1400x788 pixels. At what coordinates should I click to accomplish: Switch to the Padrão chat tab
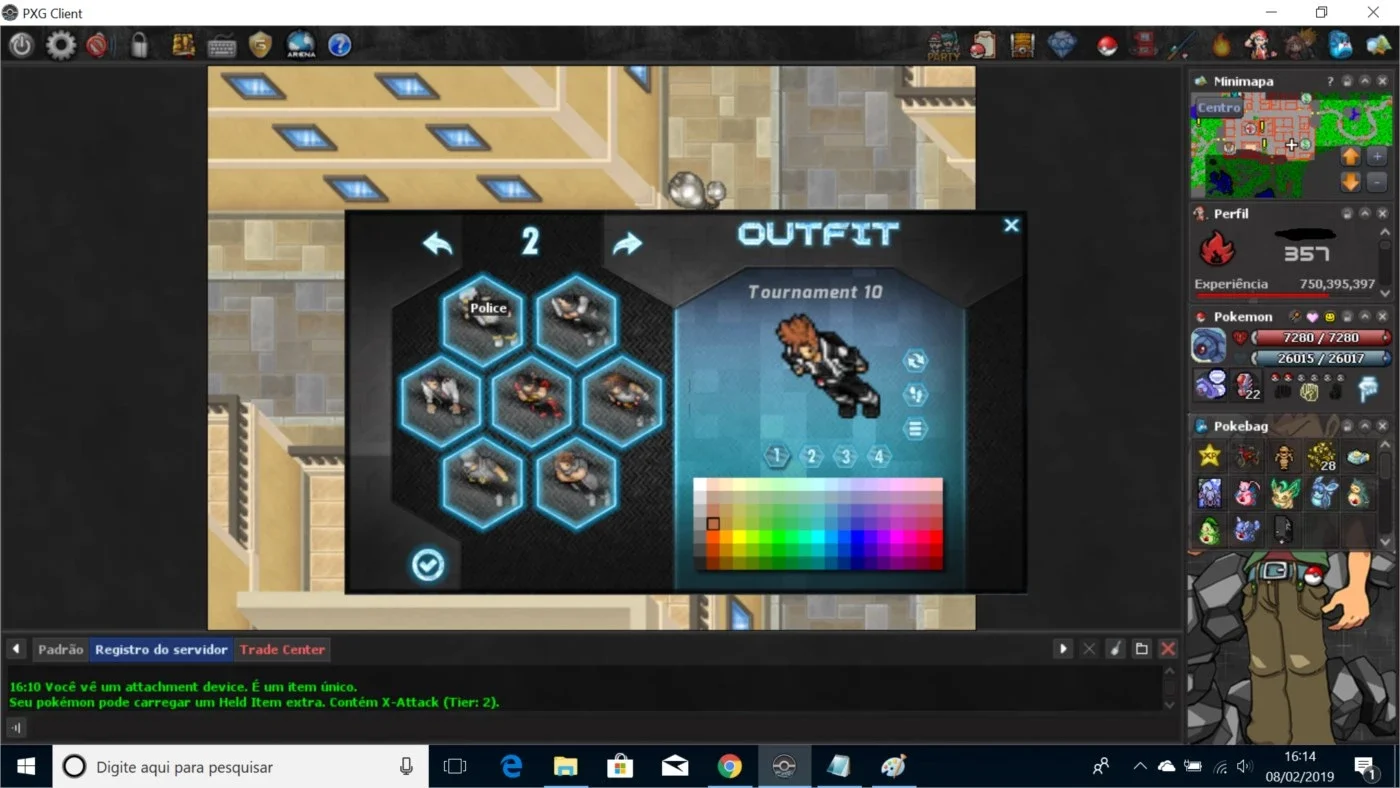tap(61, 650)
